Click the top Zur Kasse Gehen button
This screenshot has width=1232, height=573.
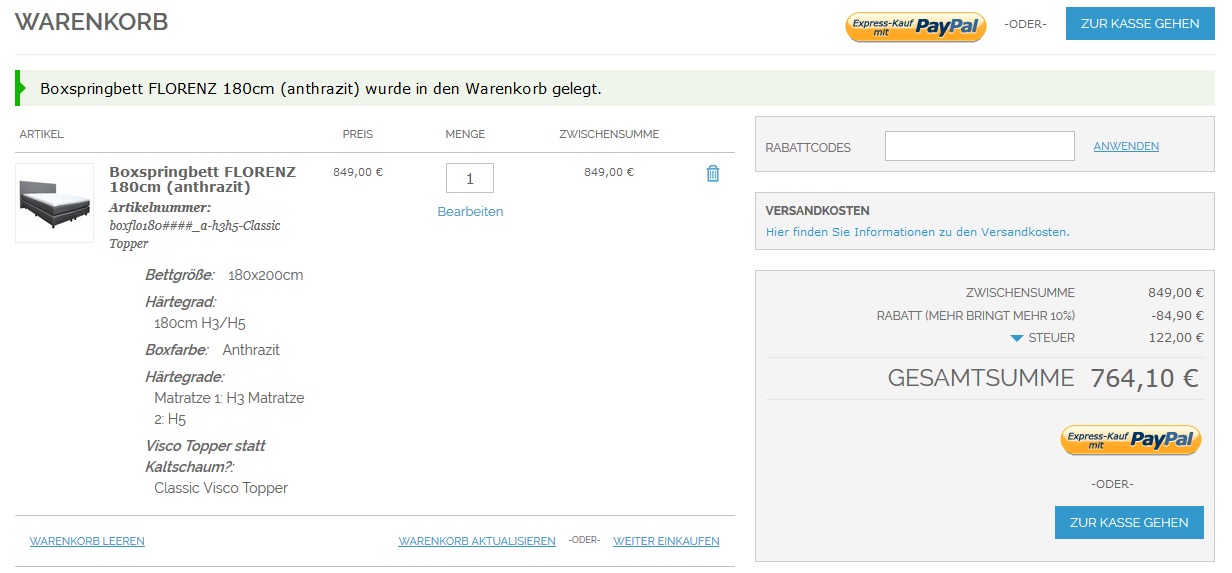pos(1140,24)
